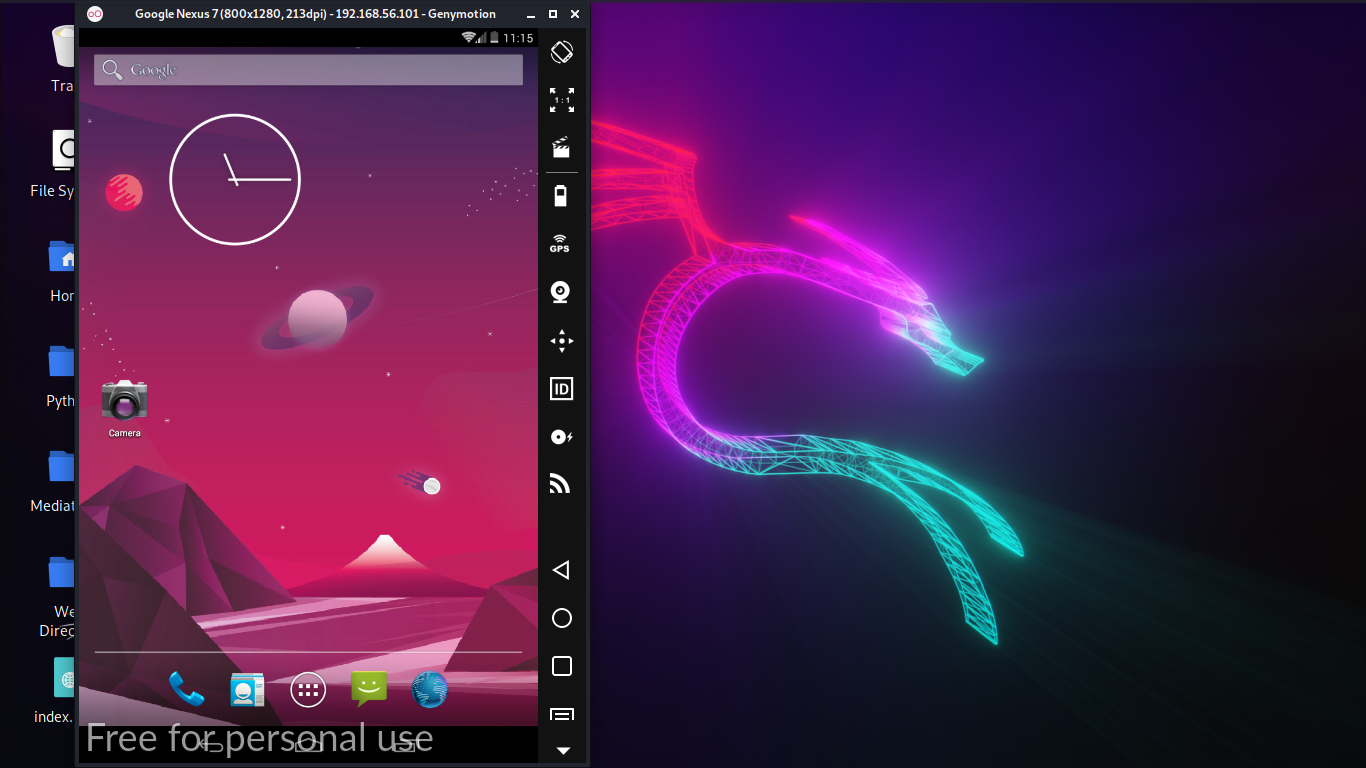
Task: Maximize the Genymotion window
Action: coord(553,14)
